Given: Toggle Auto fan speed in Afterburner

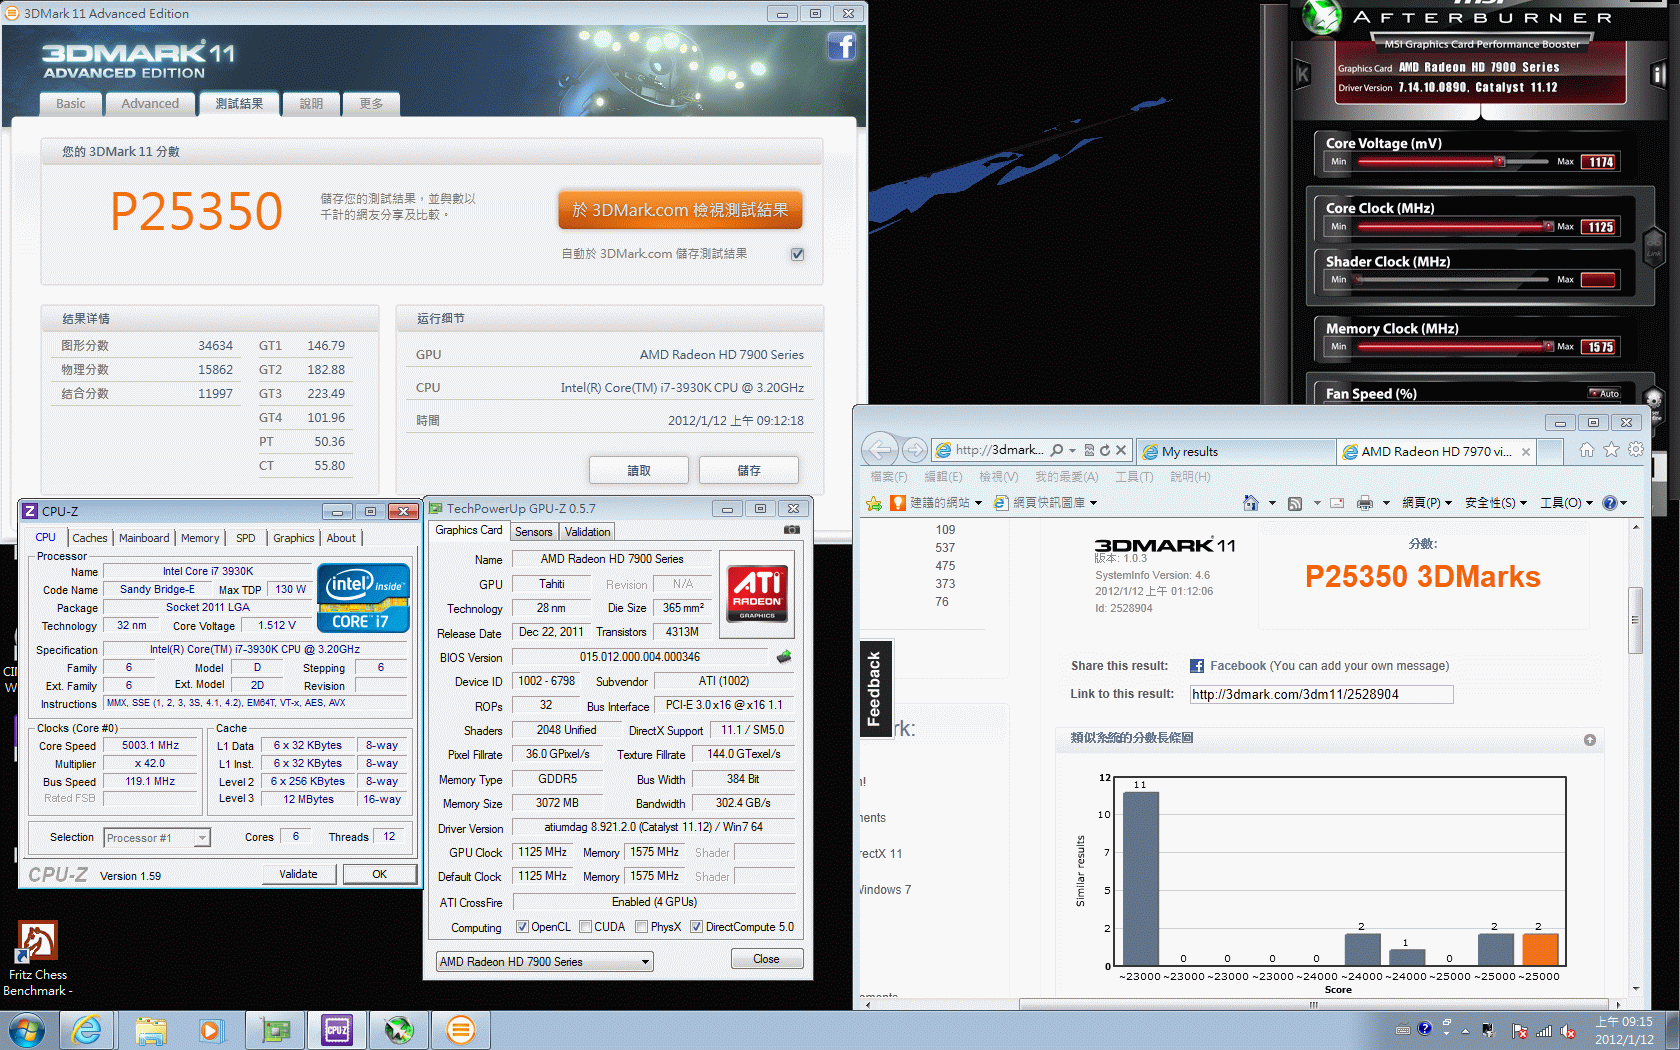Looking at the screenshot, I should point(1604,393).
